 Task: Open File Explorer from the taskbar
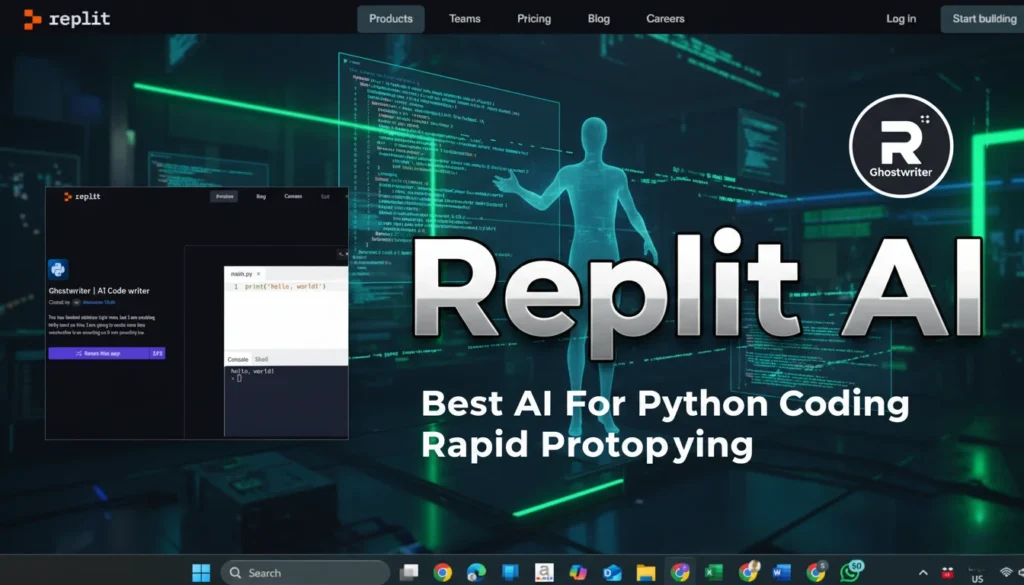646,572
